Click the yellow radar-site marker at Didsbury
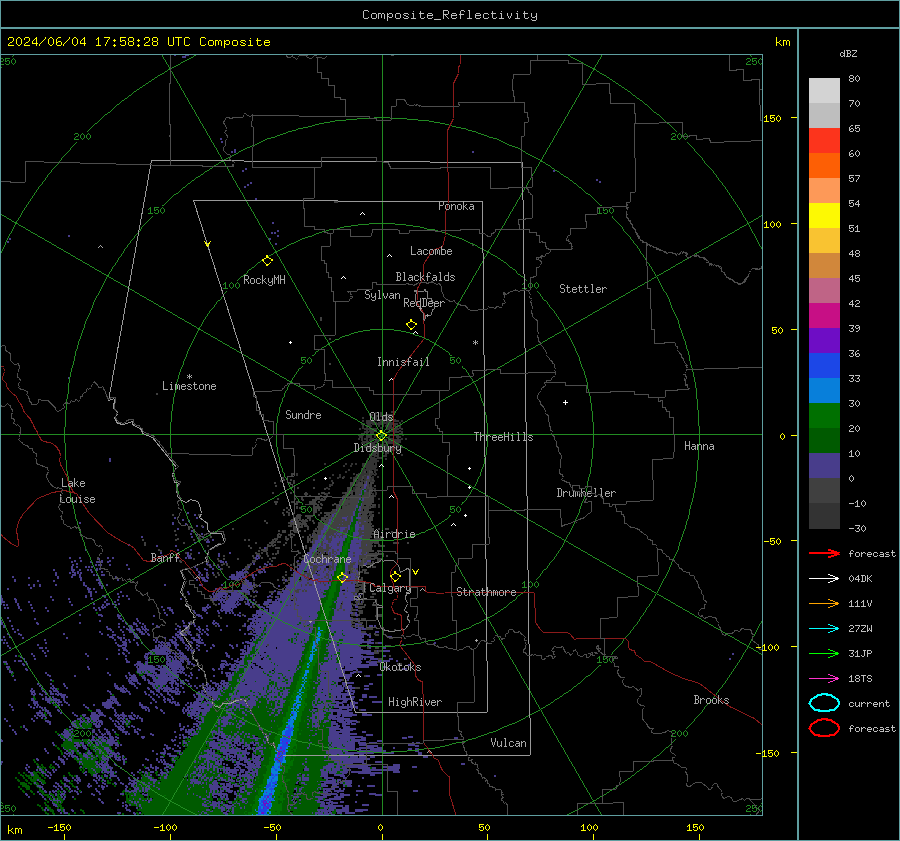Image resolution: width=900 pixels, height=841 pixels. (381, 436)
